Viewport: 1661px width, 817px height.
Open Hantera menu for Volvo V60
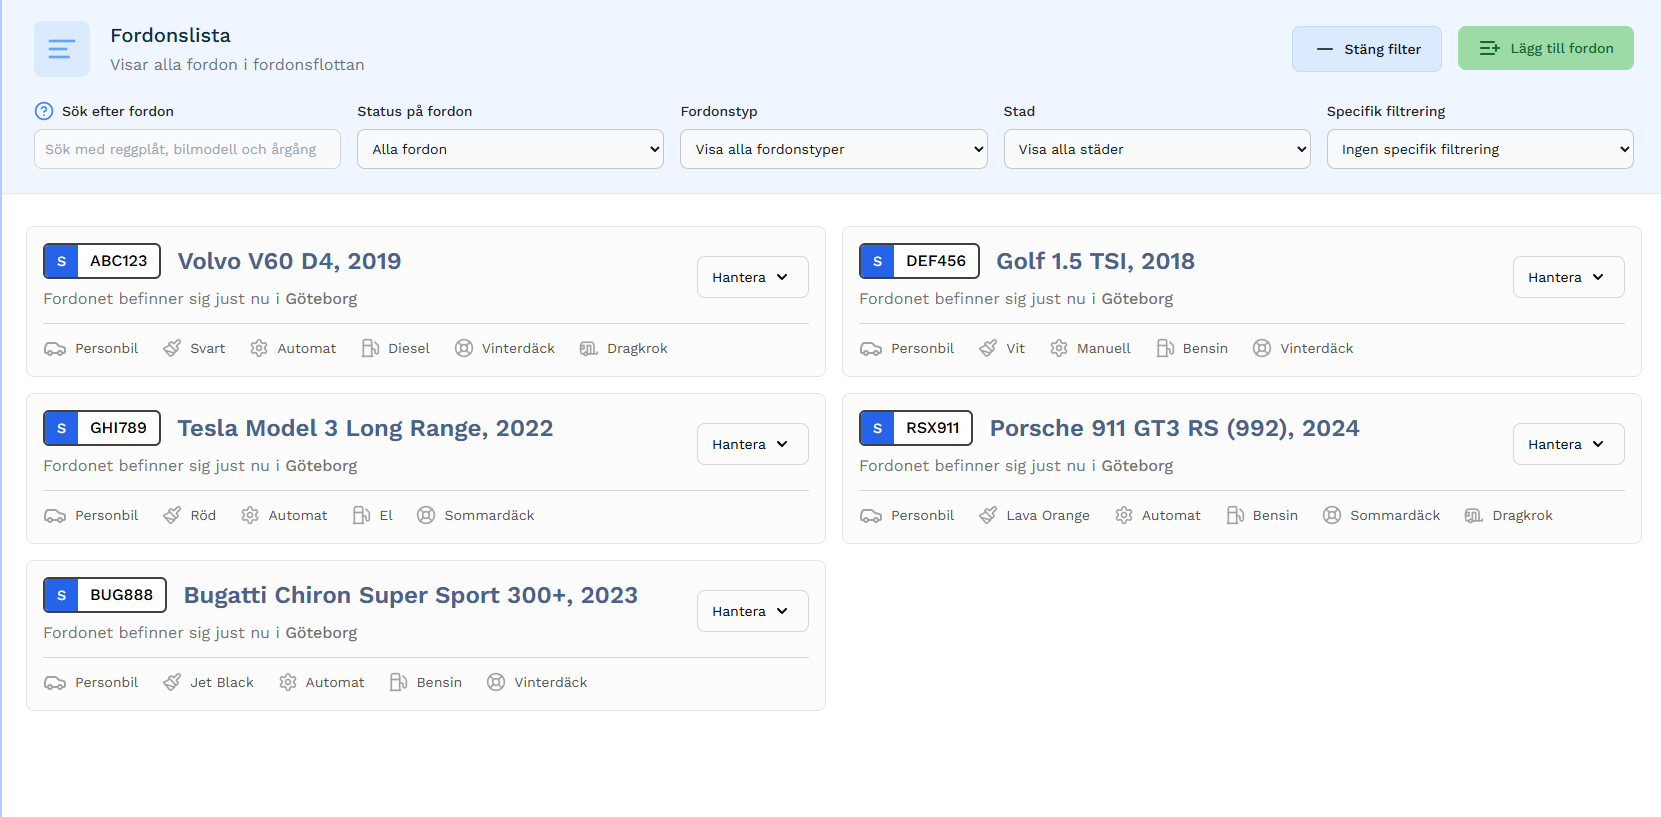(752, 277)
